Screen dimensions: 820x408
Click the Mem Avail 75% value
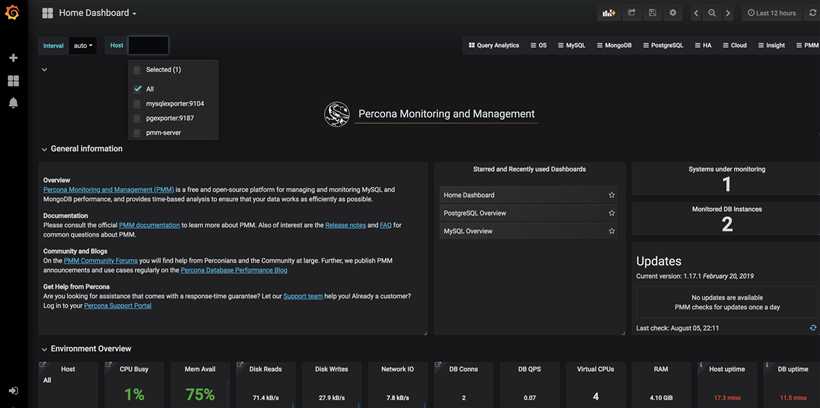[200, 394]
